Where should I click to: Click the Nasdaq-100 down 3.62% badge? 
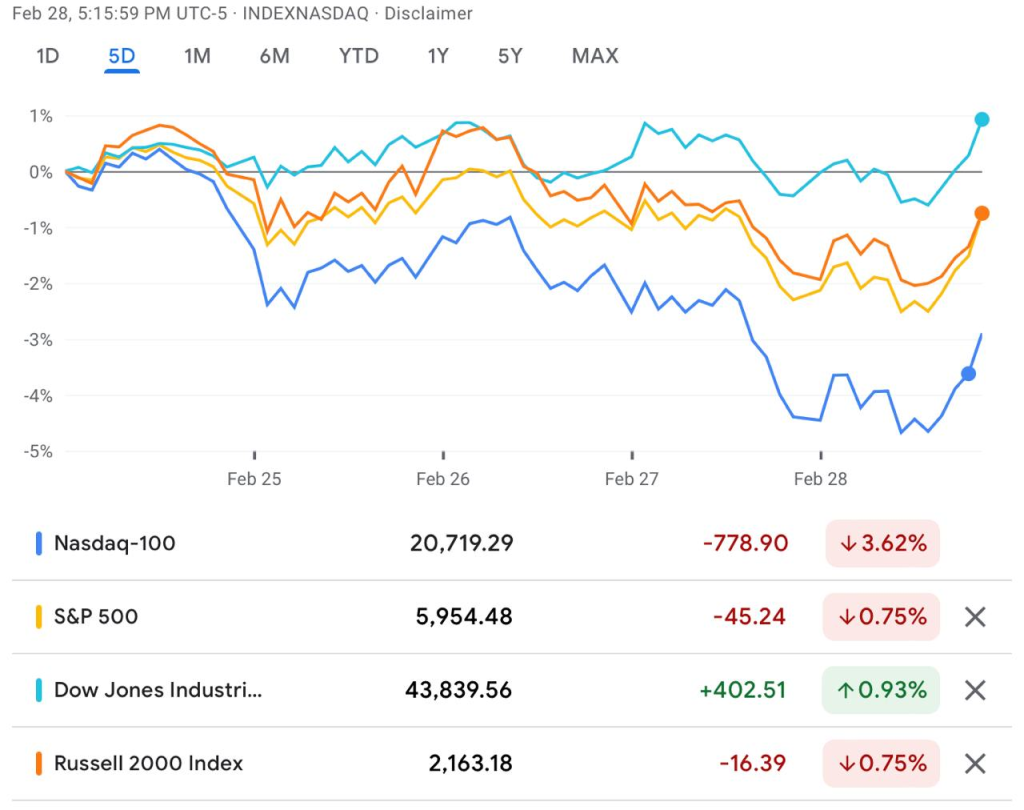click(882, 544)
